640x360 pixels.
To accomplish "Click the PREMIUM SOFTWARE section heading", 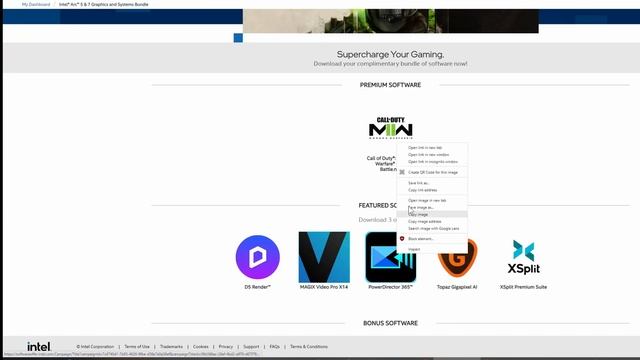I will pos(390,85).
